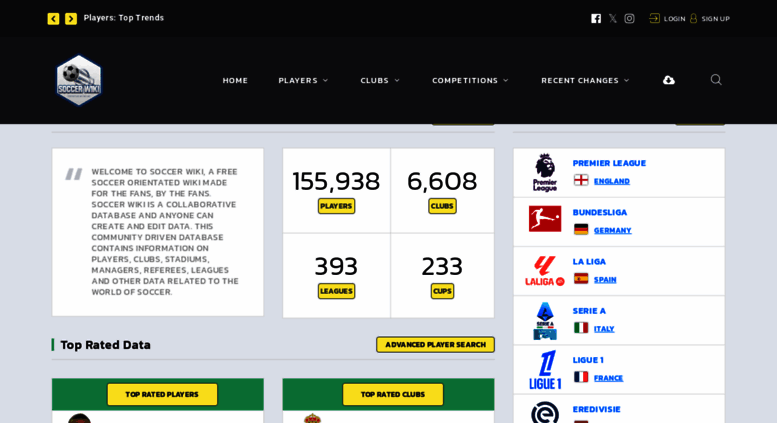Open the La Liga link
This screenshot has width=777, height=423.
point(589,262)
